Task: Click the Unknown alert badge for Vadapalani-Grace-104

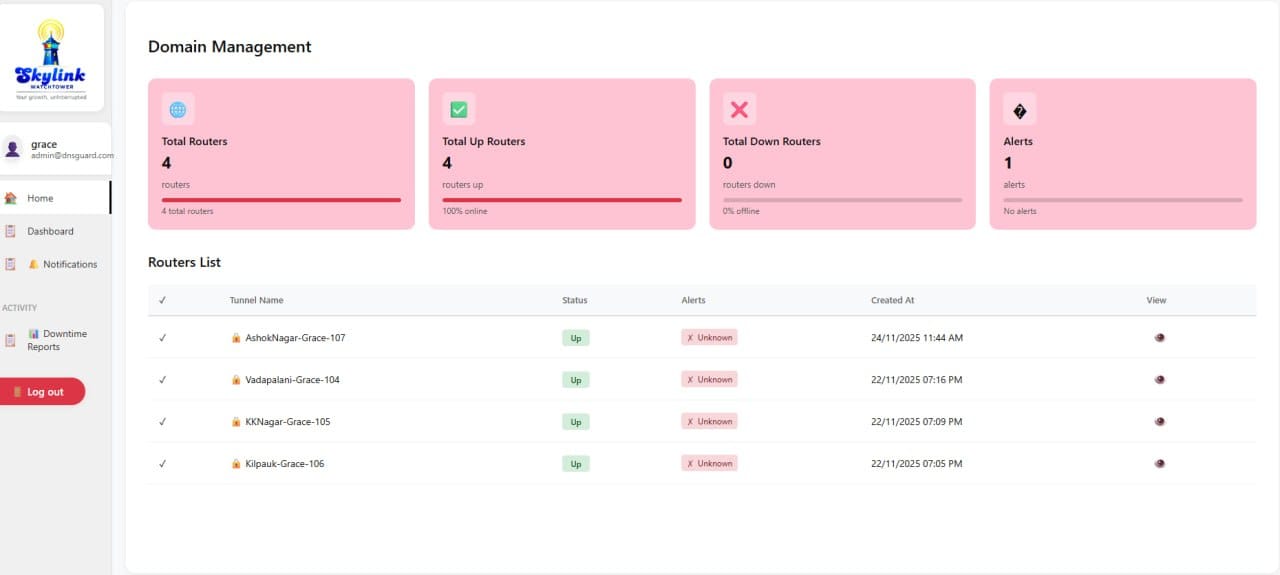Action: [x=709, y=380]
